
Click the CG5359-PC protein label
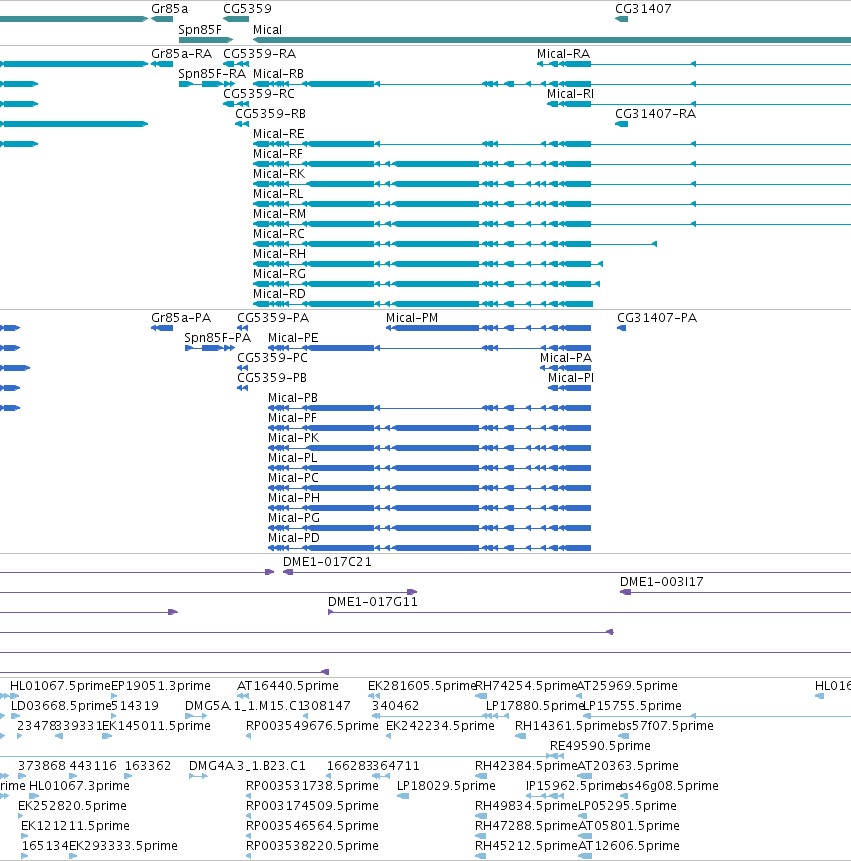click(x=272, y=358)
